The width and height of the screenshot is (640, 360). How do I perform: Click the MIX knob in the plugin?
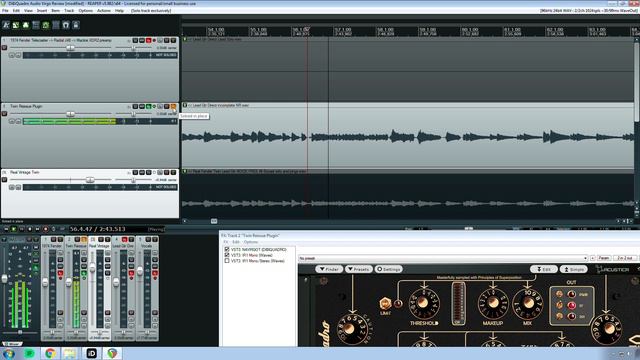tap(528, 303)
